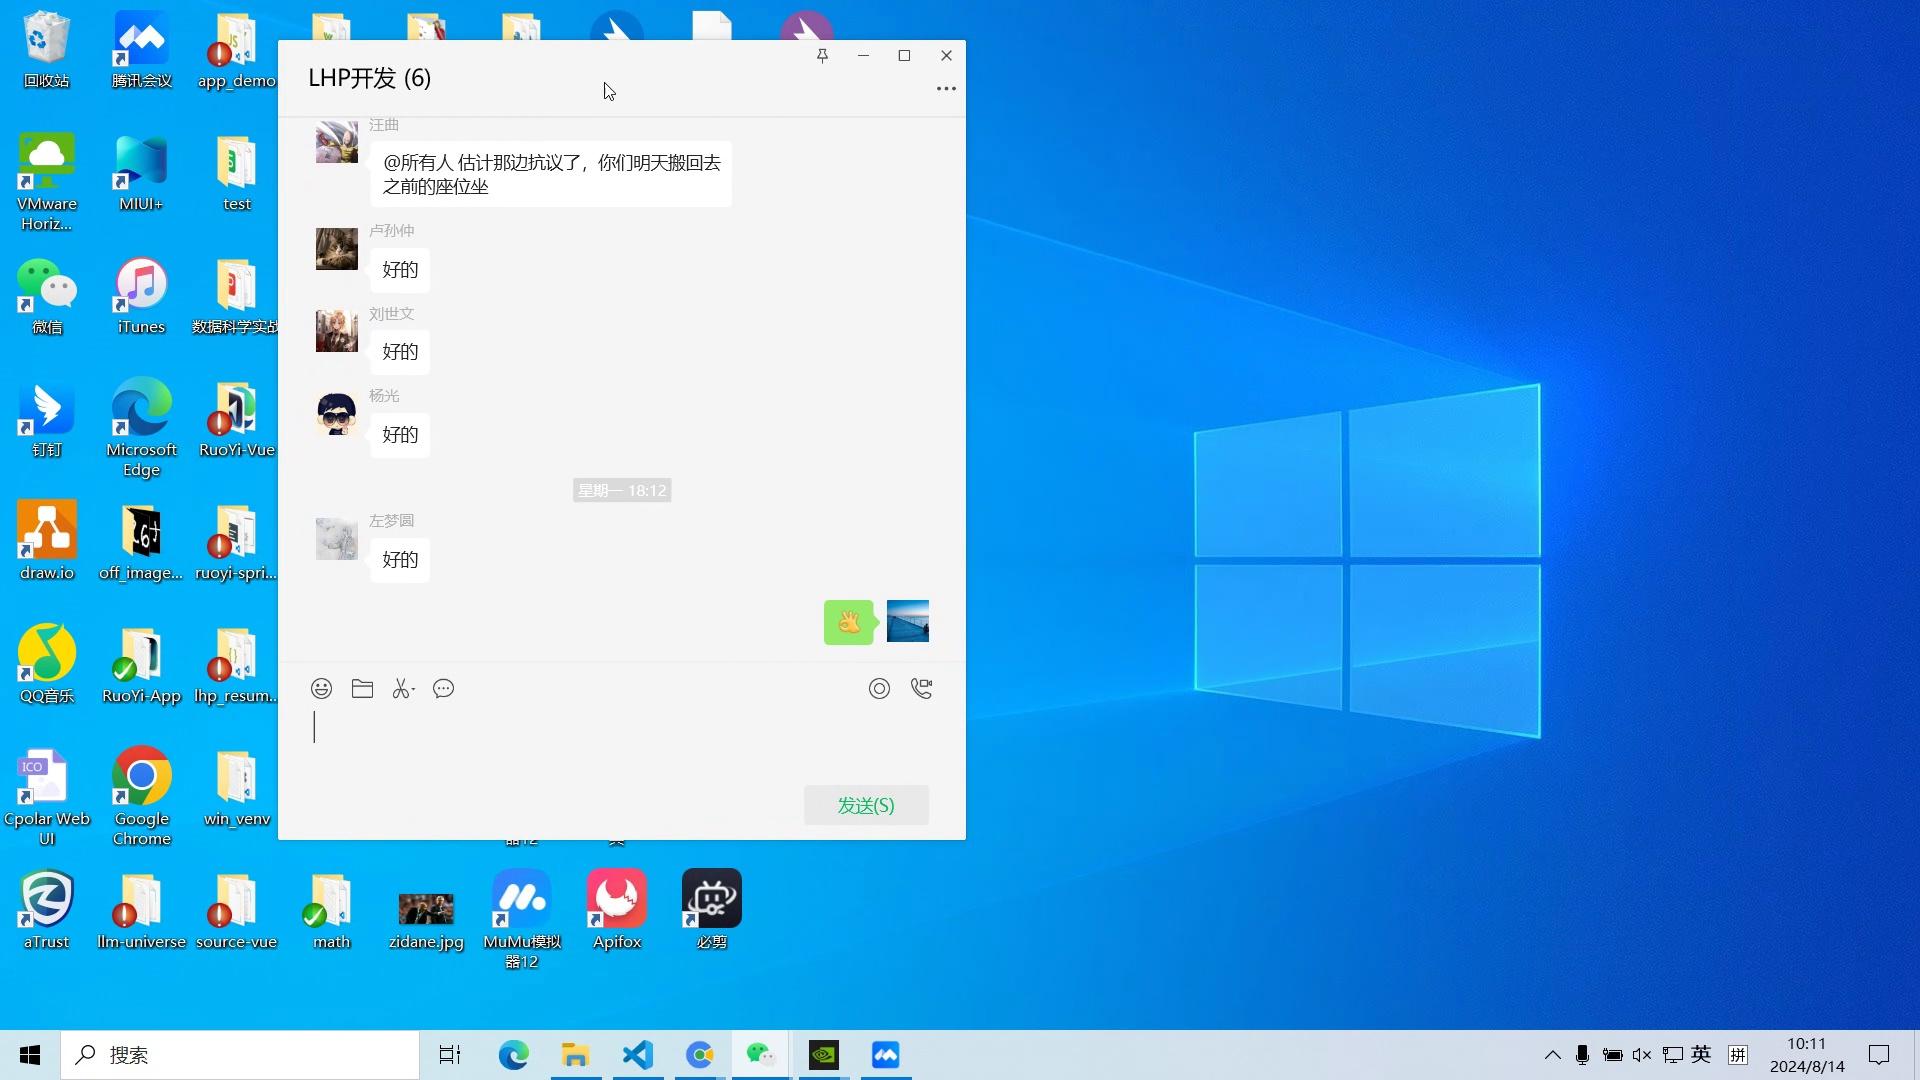Switch to 腾讯会议 on taskbar
The height and width of the screenshot is (1080, 1920).
tap(886, 1055)
